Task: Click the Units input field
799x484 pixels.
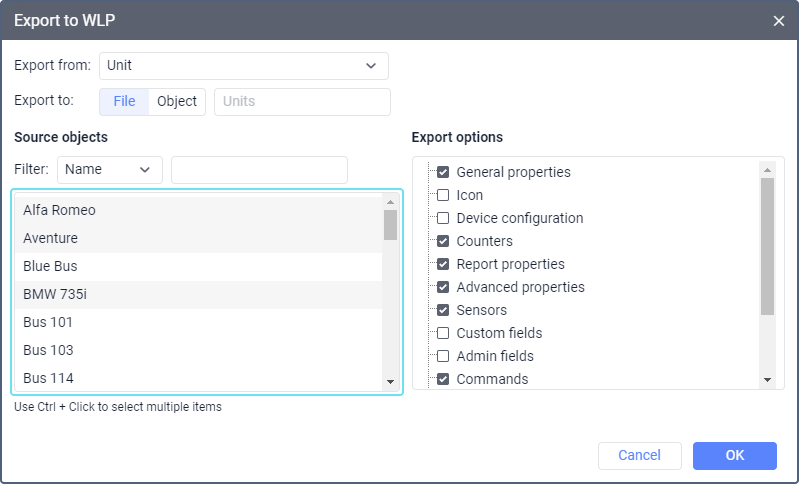Action: [x=301, y=102]
